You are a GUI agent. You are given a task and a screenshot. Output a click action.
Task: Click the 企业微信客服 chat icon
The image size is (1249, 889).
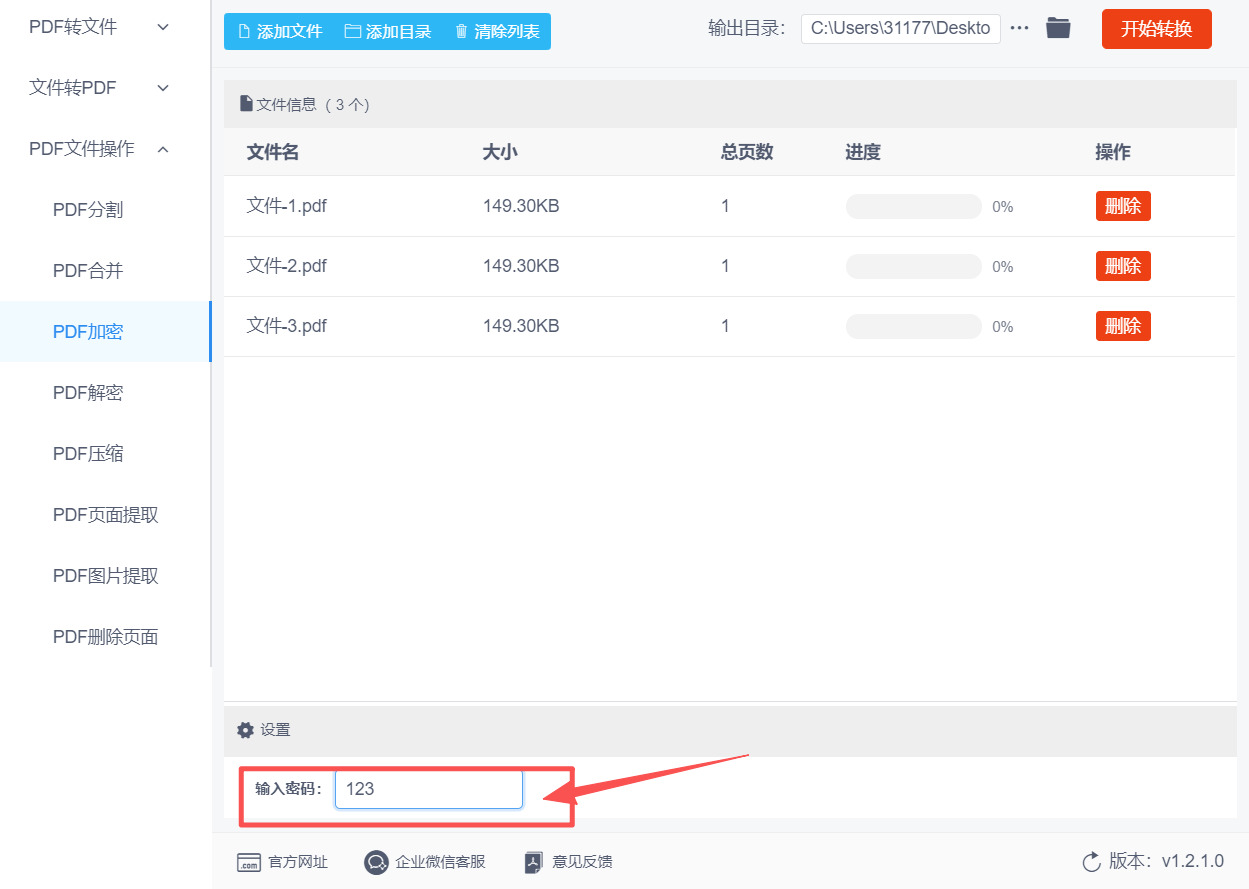[376, 862]
